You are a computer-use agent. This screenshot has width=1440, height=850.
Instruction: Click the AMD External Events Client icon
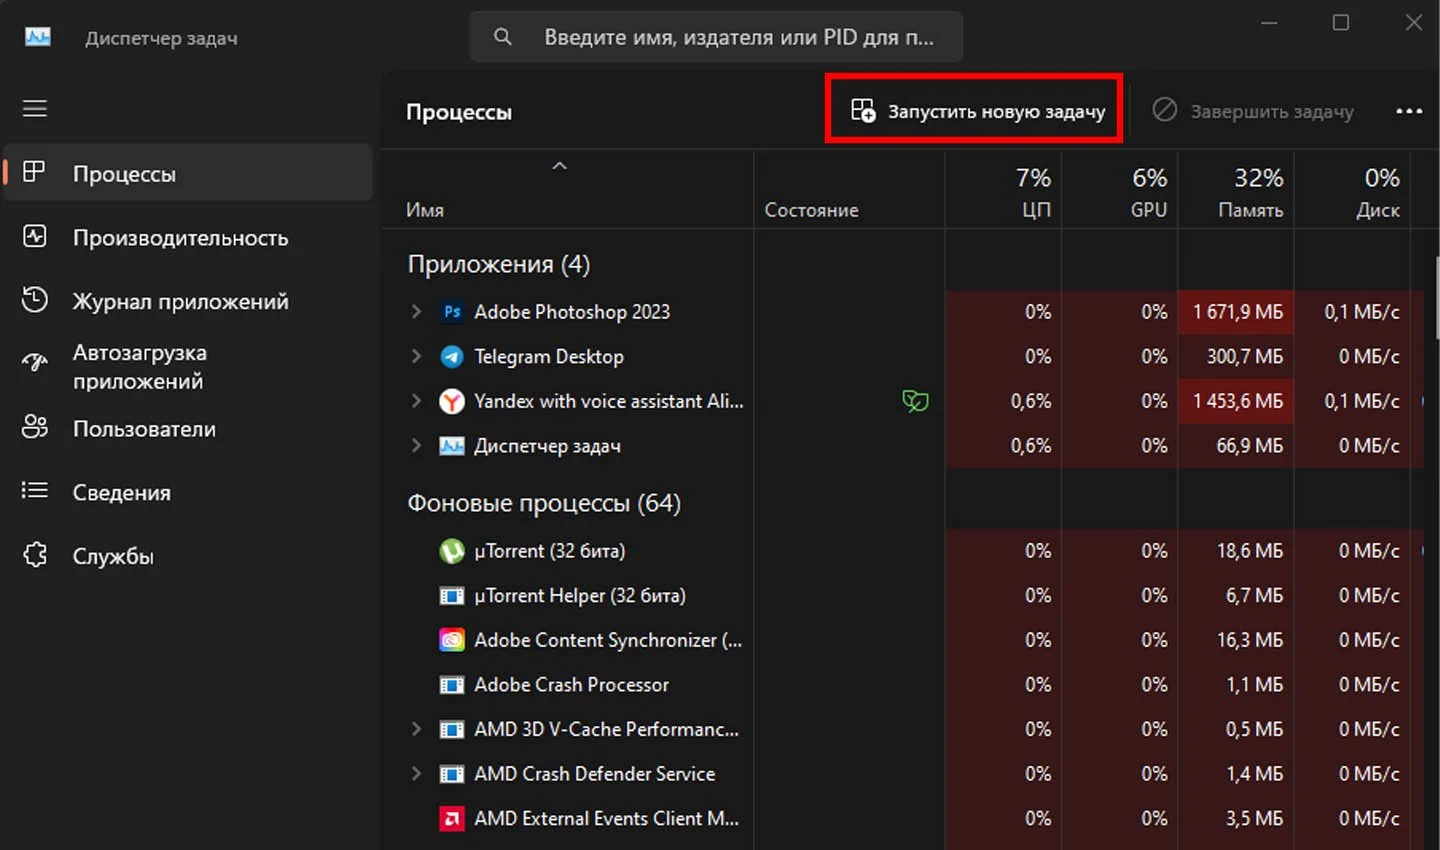coord(452,819)
